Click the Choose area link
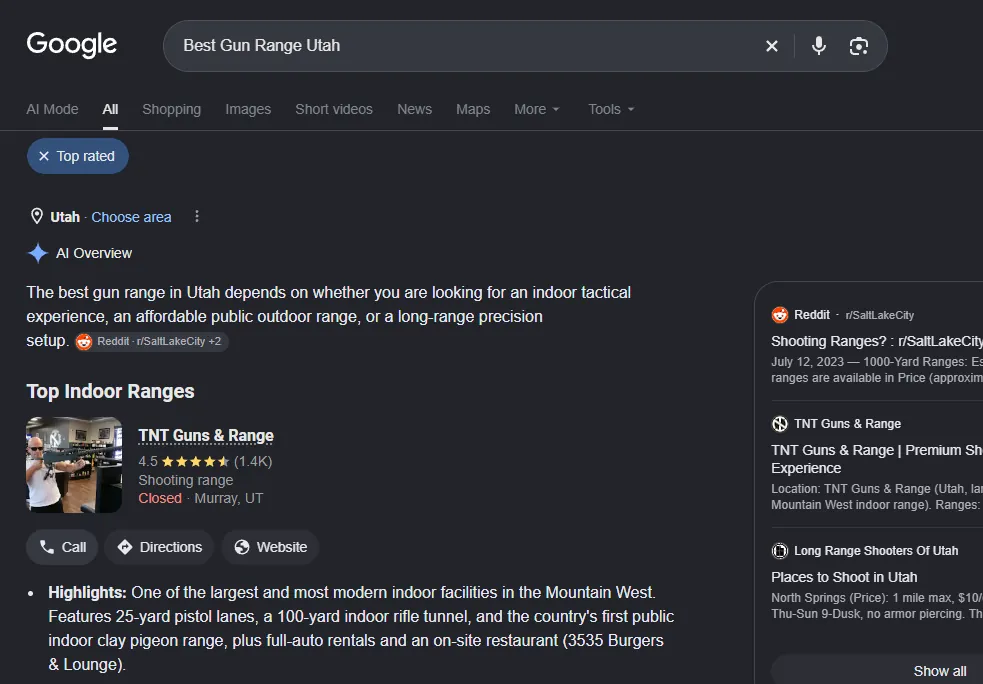Screen dimensions: 983x684 coord(131,217)
